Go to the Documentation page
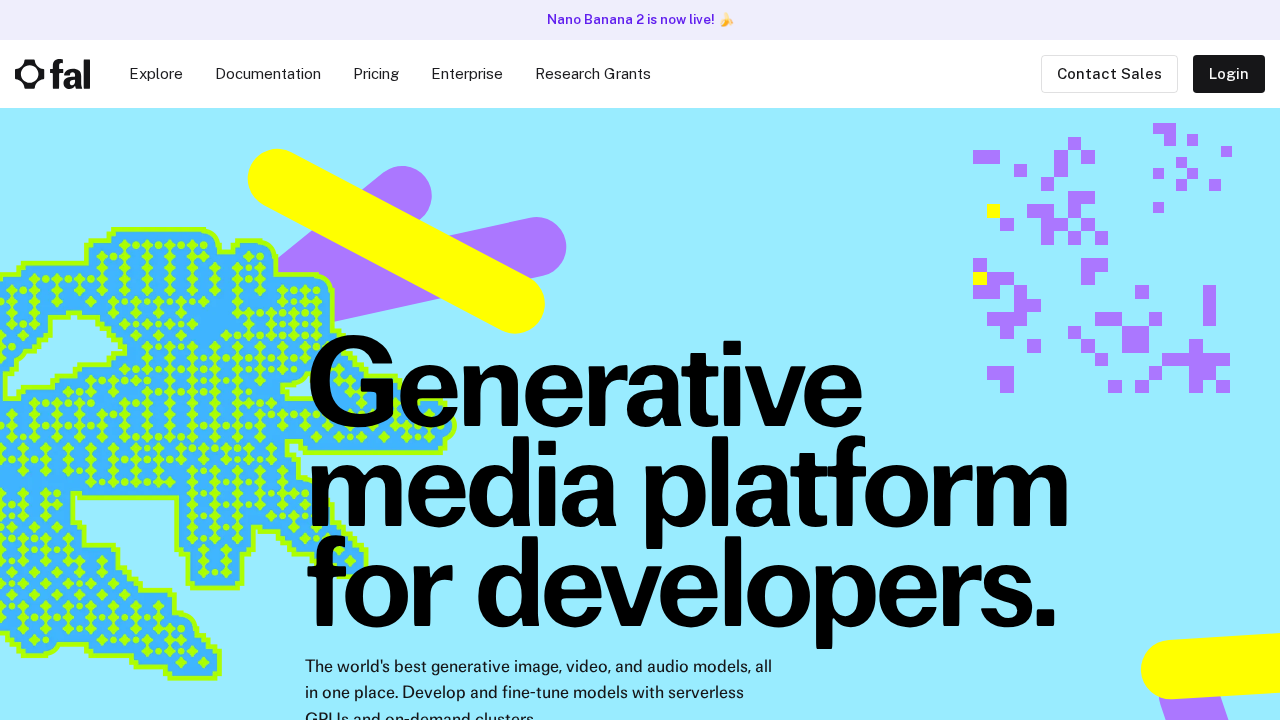This screenshot has height=720, width=1280. 268,74
